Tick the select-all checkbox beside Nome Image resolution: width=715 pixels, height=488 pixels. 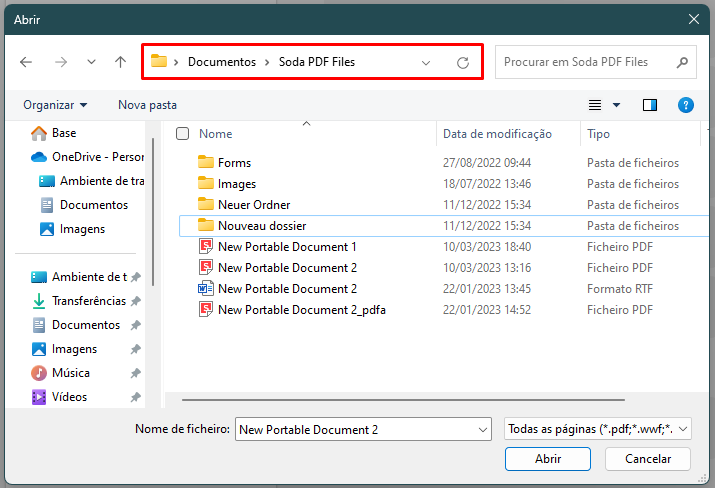click(182, 134)
